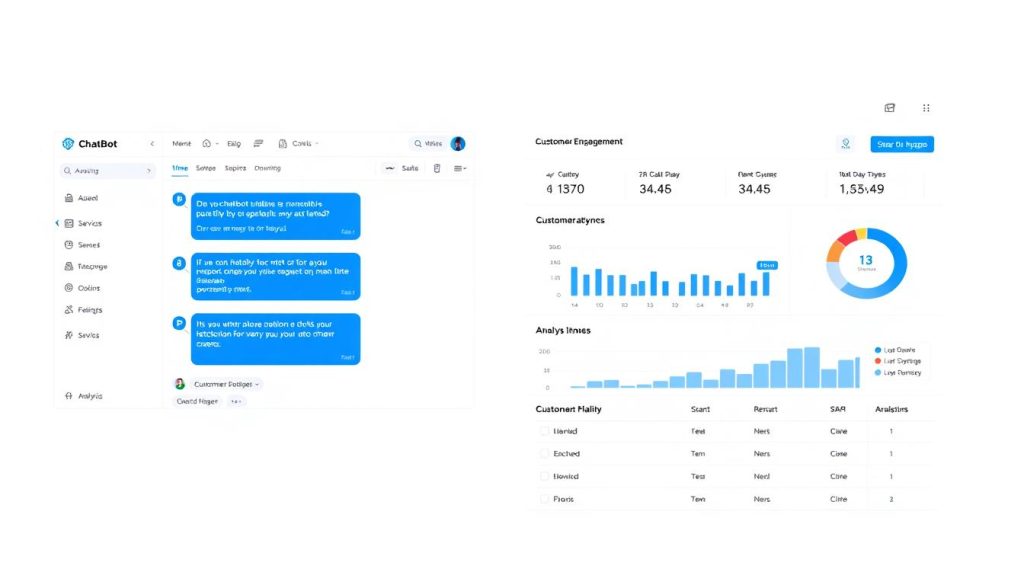Collapse the sidebar using the left chevron
This screenshot has height=585, width=1024.
tap(152, 143)
